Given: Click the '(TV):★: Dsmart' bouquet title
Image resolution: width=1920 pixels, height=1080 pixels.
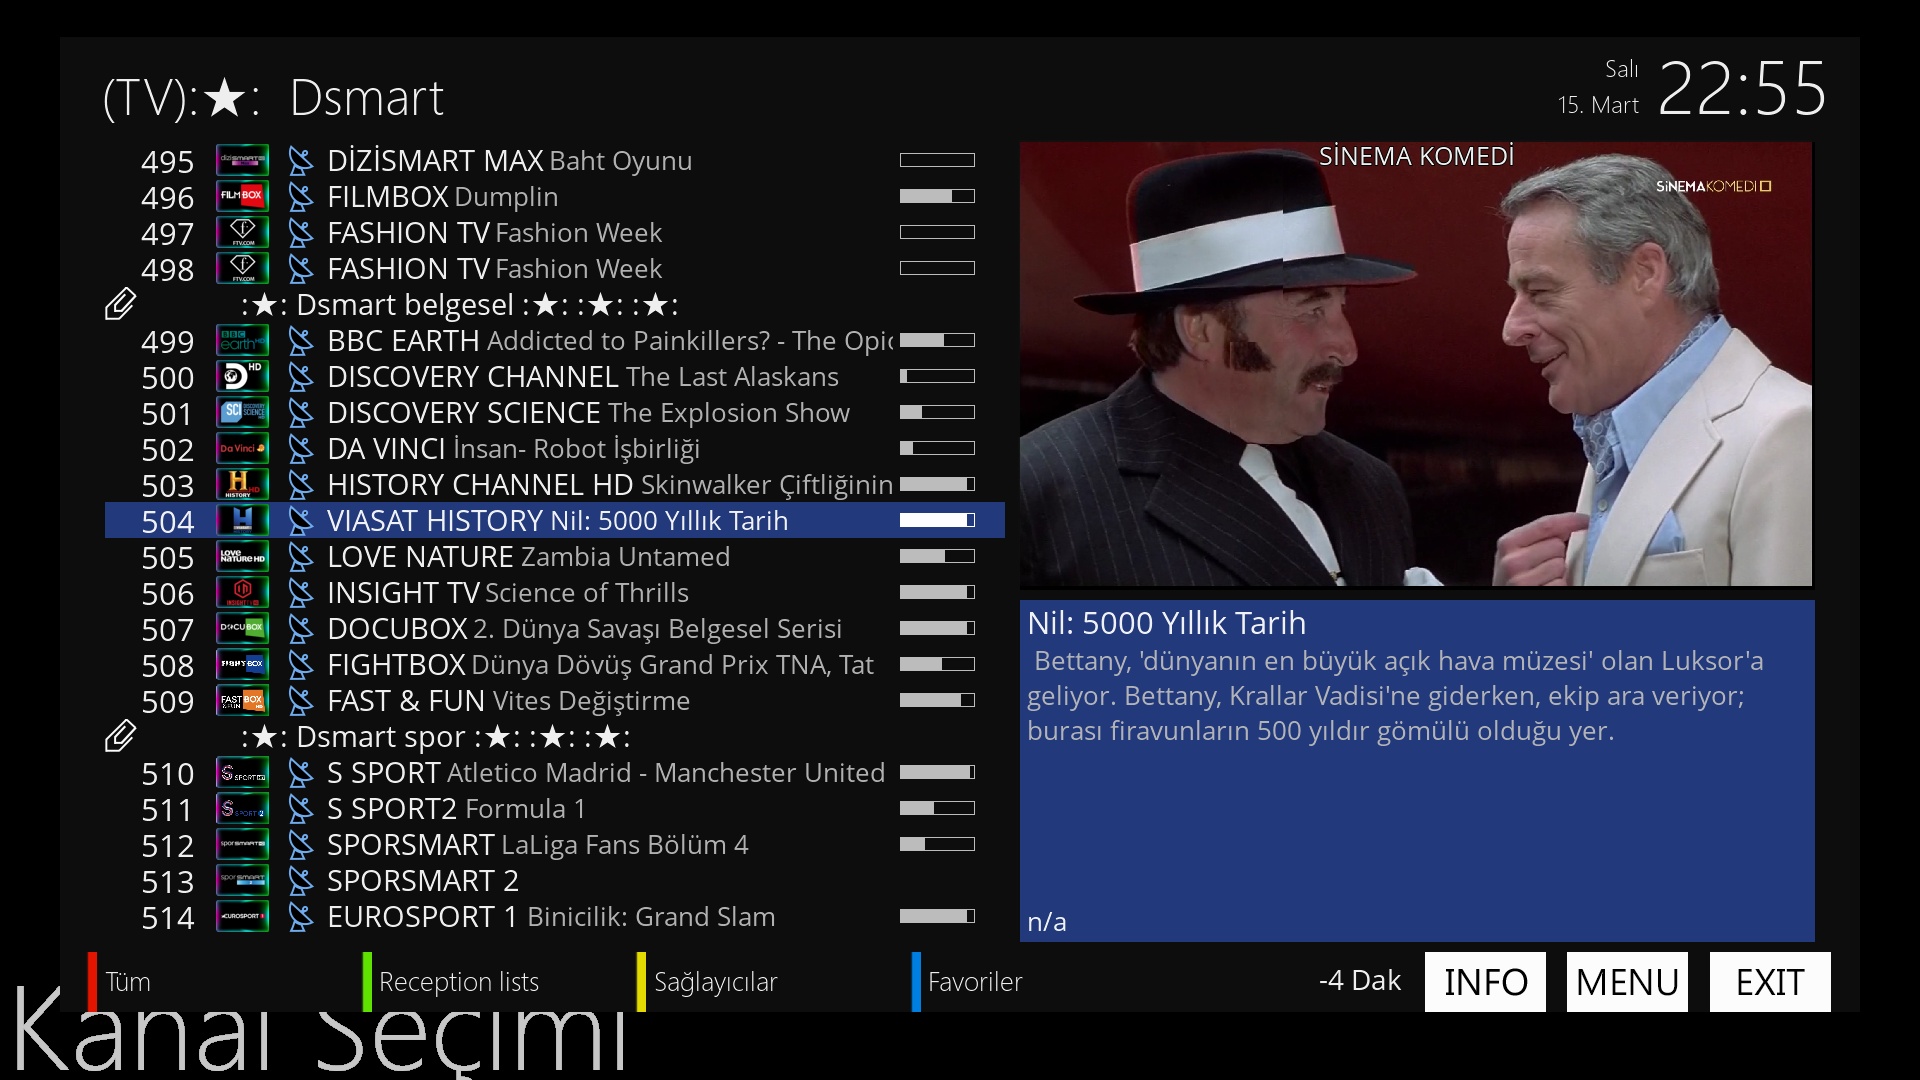Looking at the screenshot, I should (273, 98).
